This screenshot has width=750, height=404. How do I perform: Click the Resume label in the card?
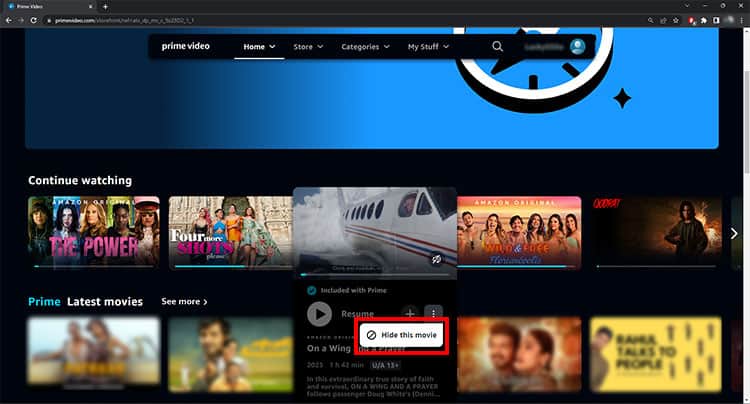point(357,314)
